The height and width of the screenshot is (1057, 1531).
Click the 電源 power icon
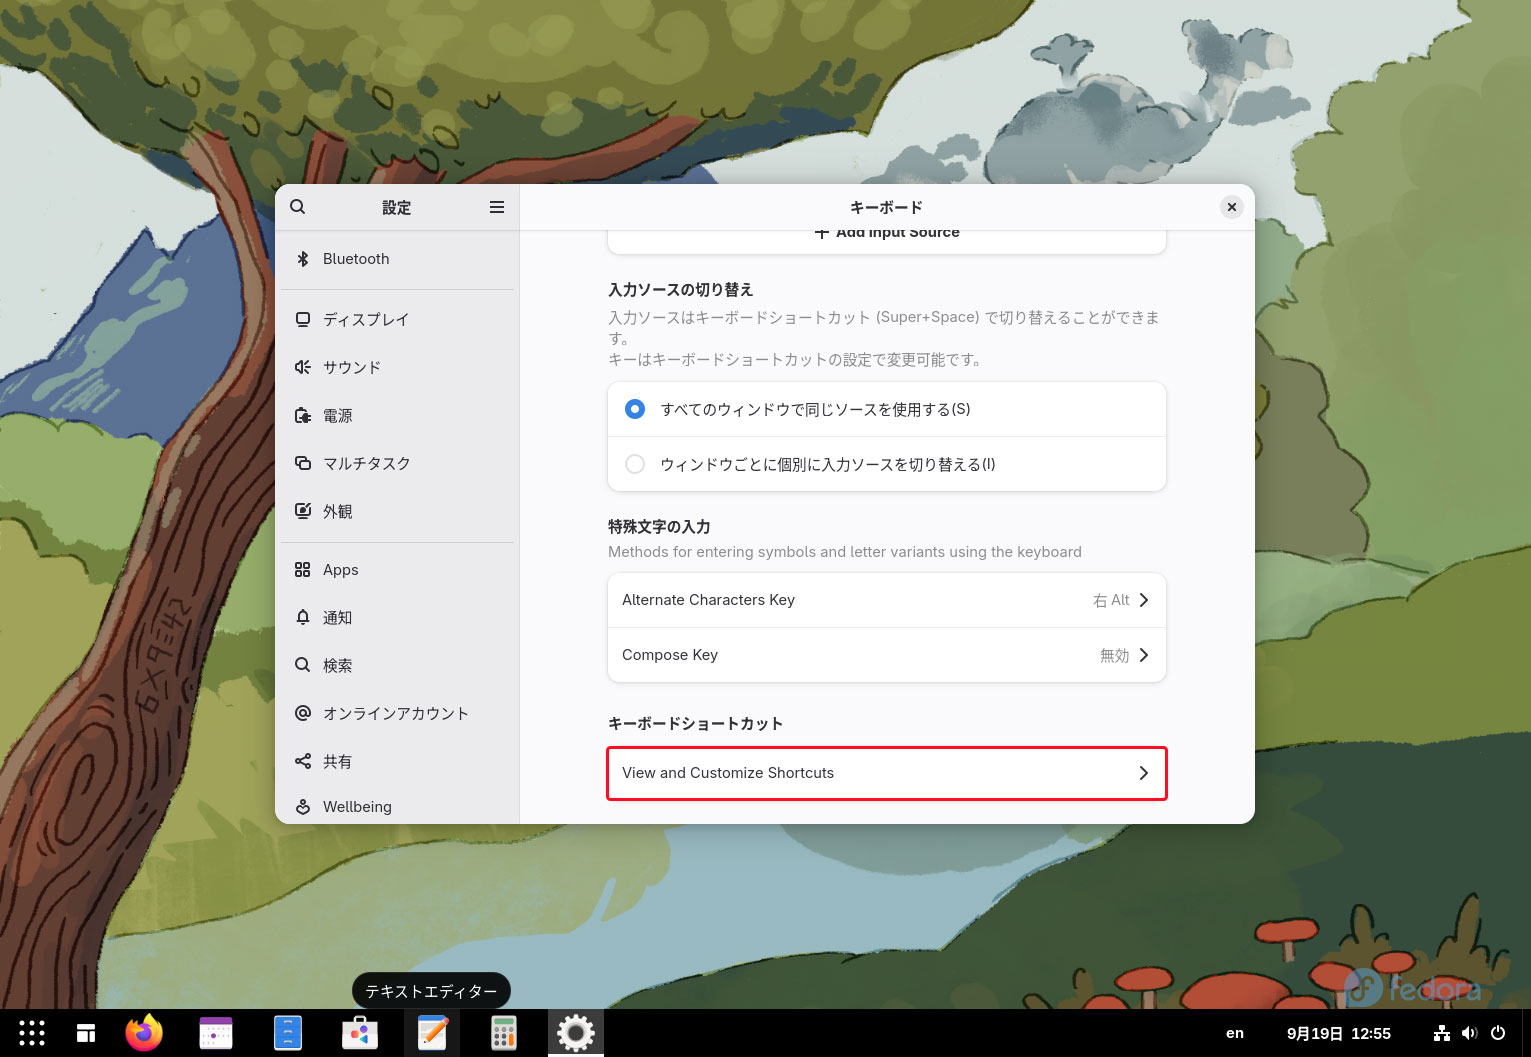tap(303, 415)
